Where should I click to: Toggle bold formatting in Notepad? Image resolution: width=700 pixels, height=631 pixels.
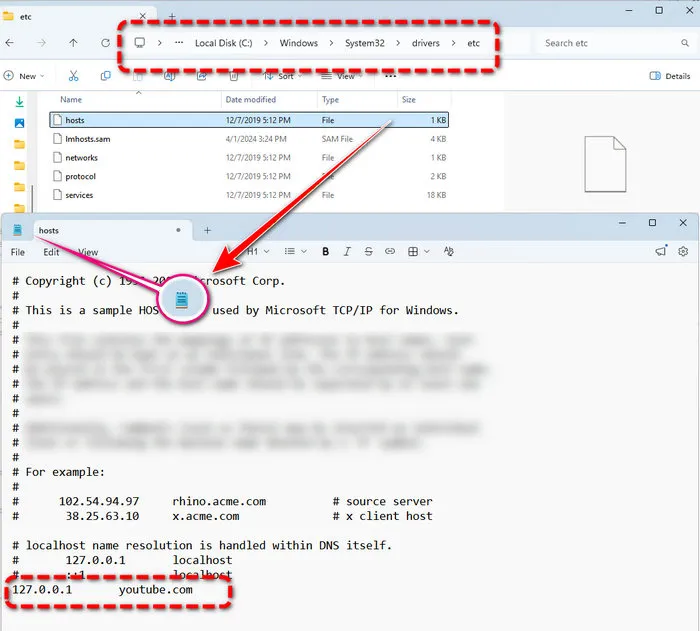325,252
